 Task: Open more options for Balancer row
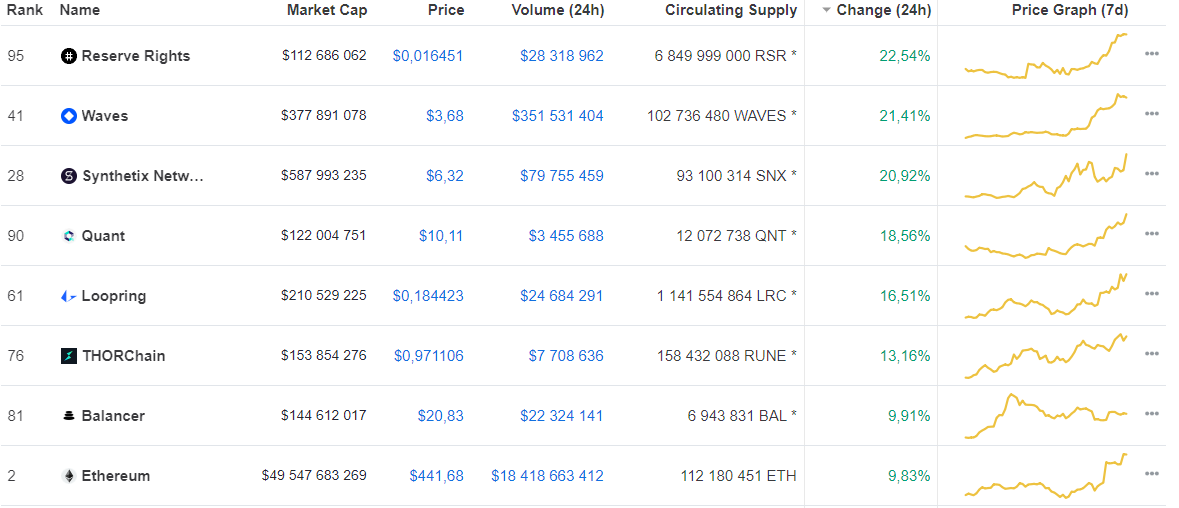[1151, 413]
